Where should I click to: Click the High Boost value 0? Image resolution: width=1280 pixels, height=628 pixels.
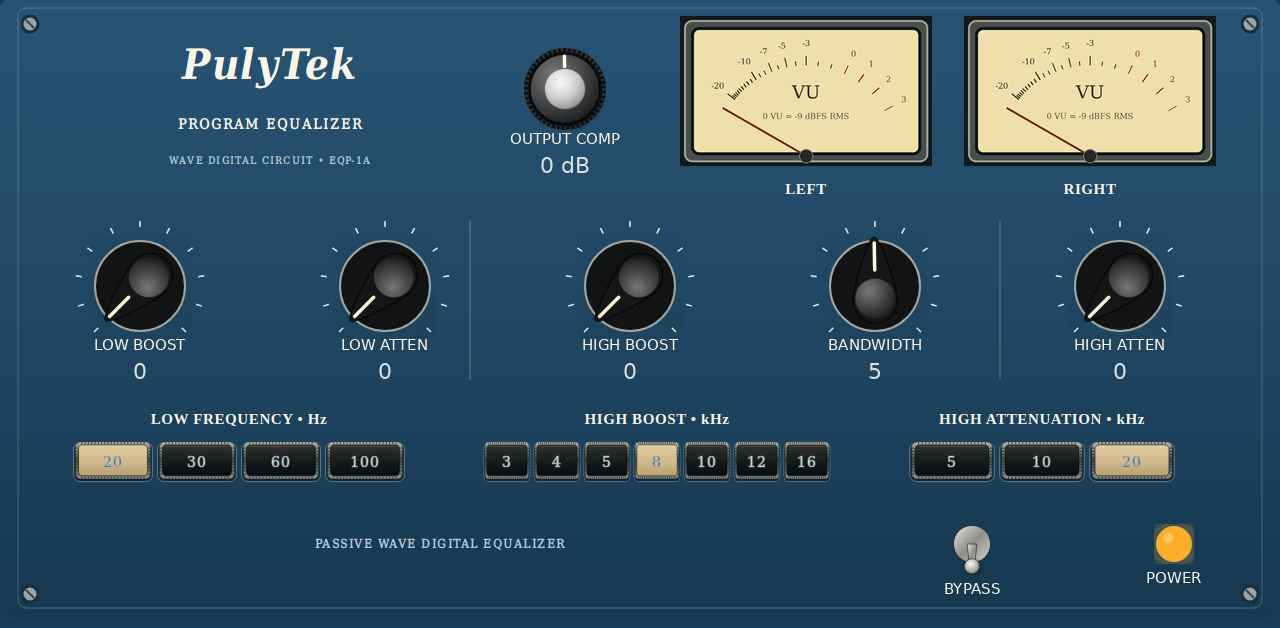pyautogui.click(x=630, y=372)
